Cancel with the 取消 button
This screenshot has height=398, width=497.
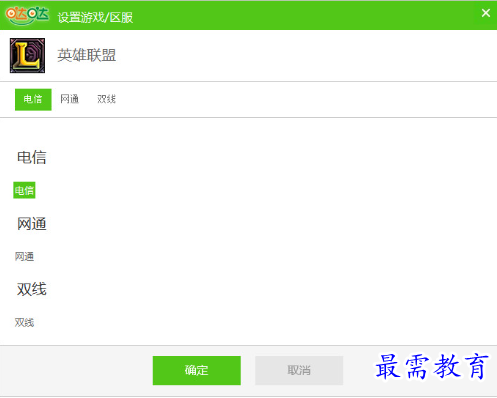coord(299,370)
